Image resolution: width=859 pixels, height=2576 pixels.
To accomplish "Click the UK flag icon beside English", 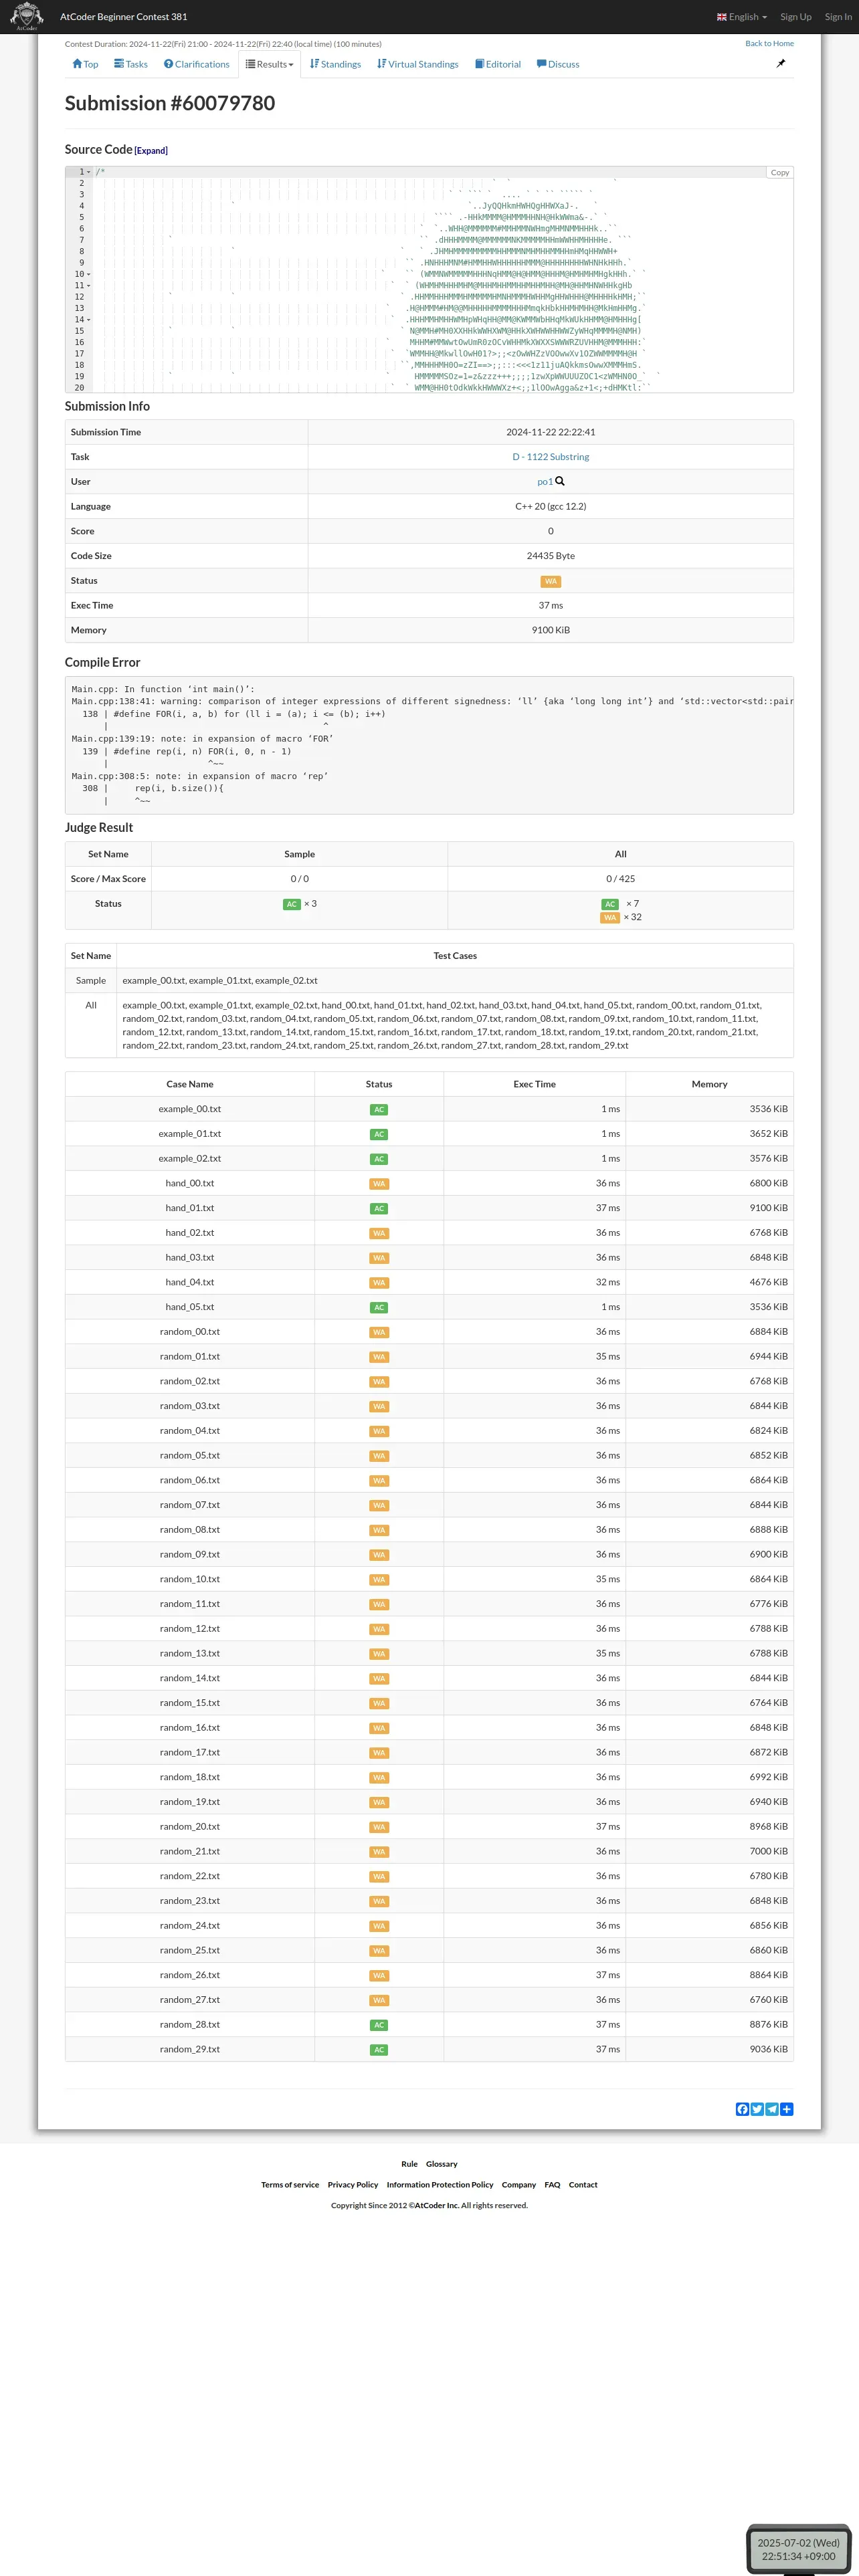I will 722,17.
